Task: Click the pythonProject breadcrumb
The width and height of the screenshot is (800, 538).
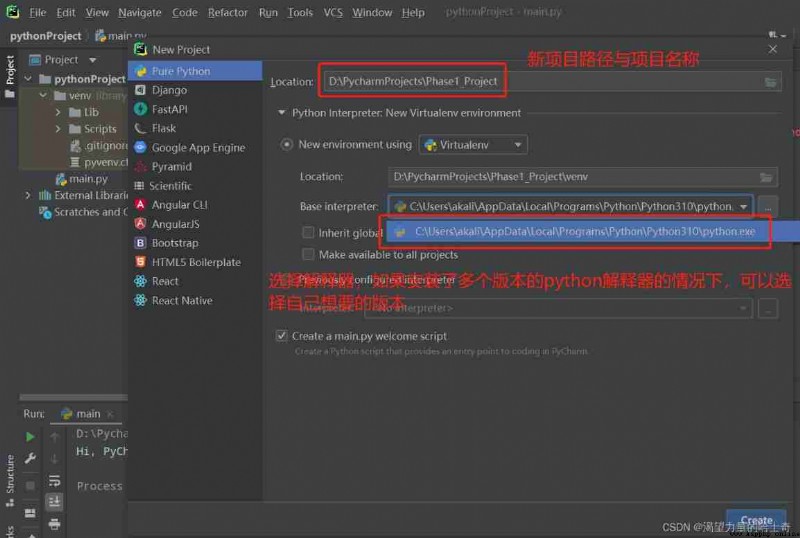Action: click(x=45, y=36)
